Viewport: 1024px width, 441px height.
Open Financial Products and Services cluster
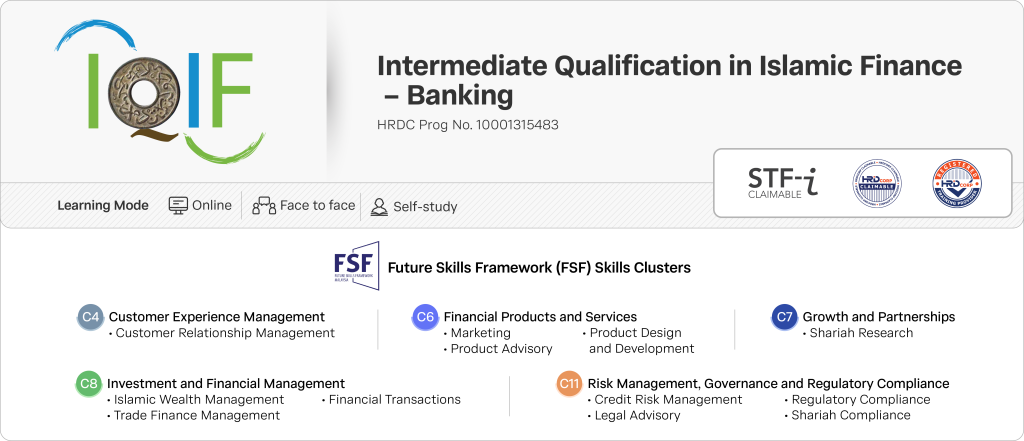tap(540, 317)
